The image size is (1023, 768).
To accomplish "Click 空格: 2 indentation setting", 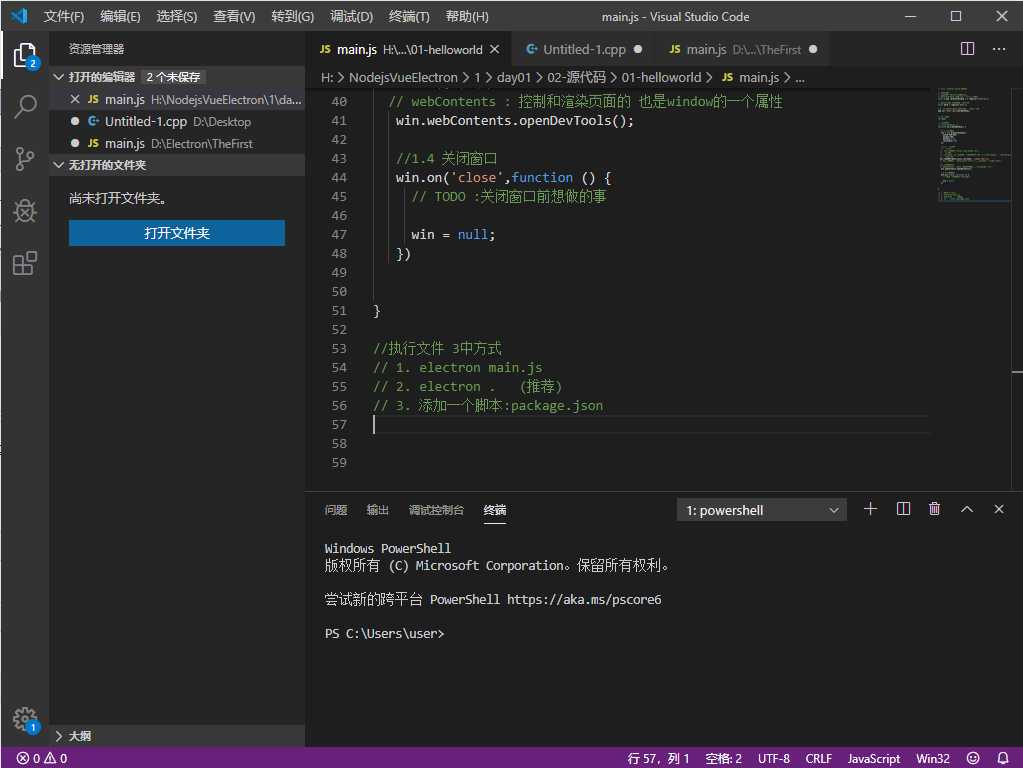I will (723, 758).
